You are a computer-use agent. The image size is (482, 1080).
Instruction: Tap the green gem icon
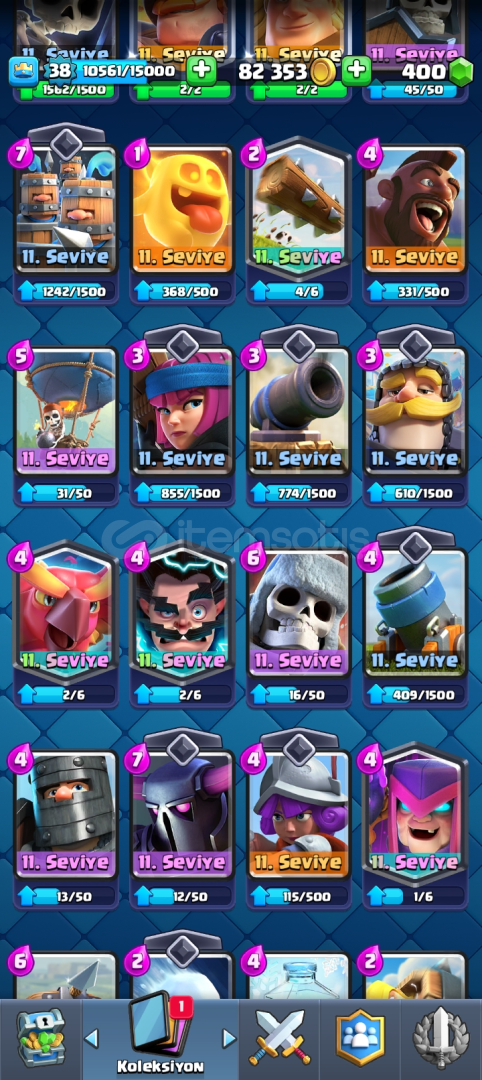pyautogui.click(x=461, y=71)
